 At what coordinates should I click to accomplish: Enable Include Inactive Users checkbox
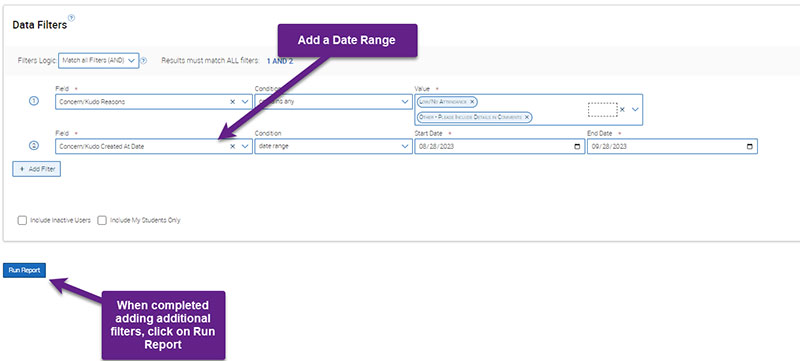tap(22, 221)
